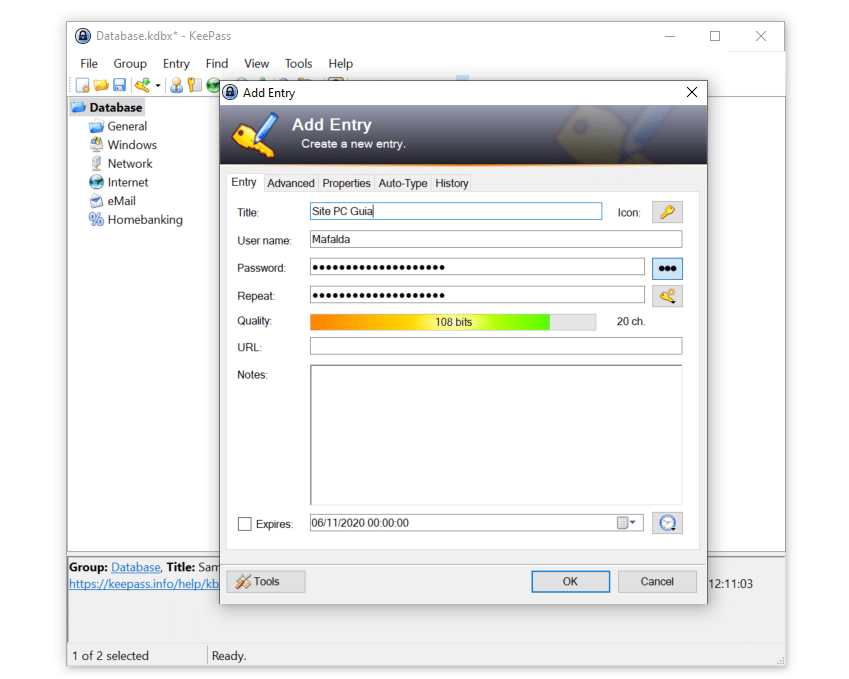Open the Tools menu in menu bar

tap(298, 63)
